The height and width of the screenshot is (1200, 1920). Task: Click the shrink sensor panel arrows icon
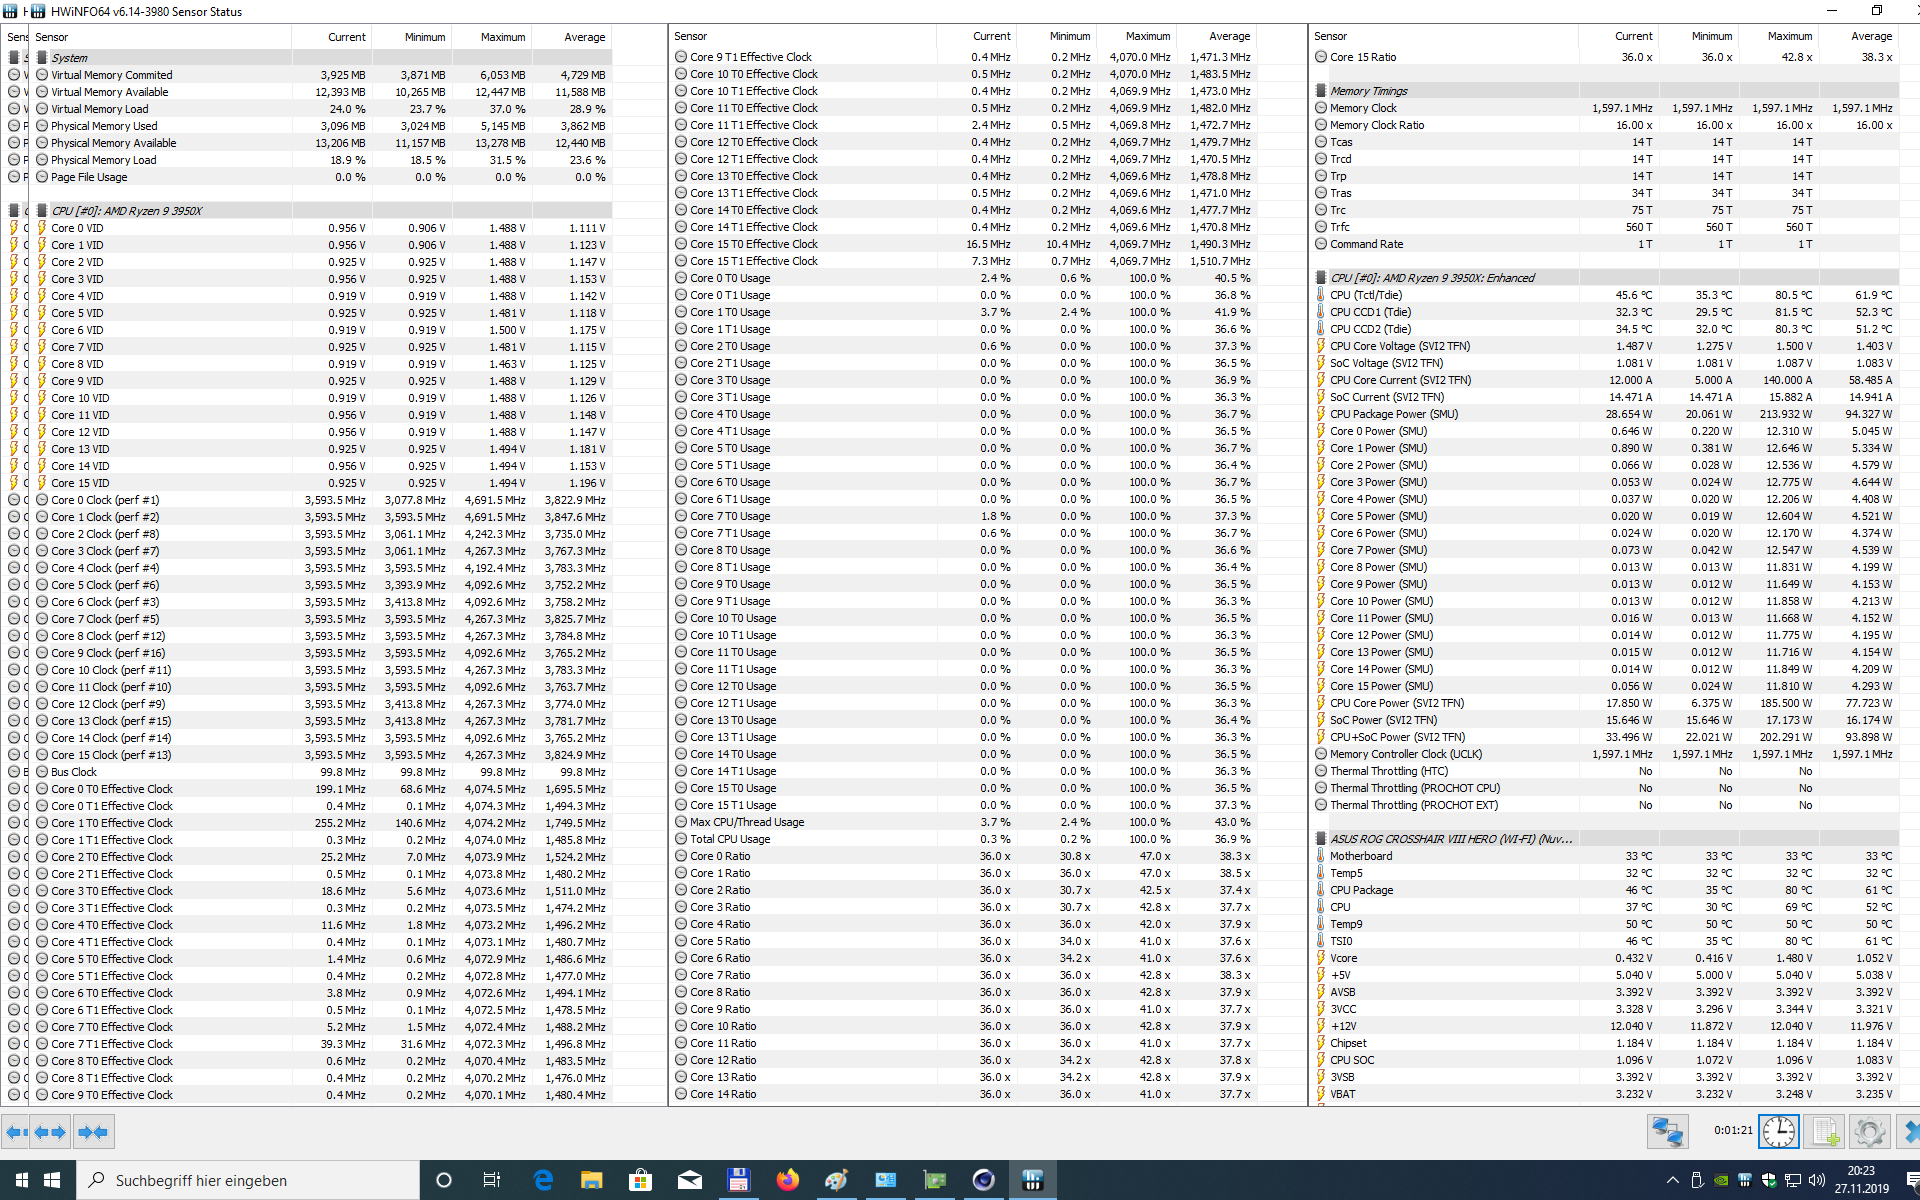coord(93,1132)
